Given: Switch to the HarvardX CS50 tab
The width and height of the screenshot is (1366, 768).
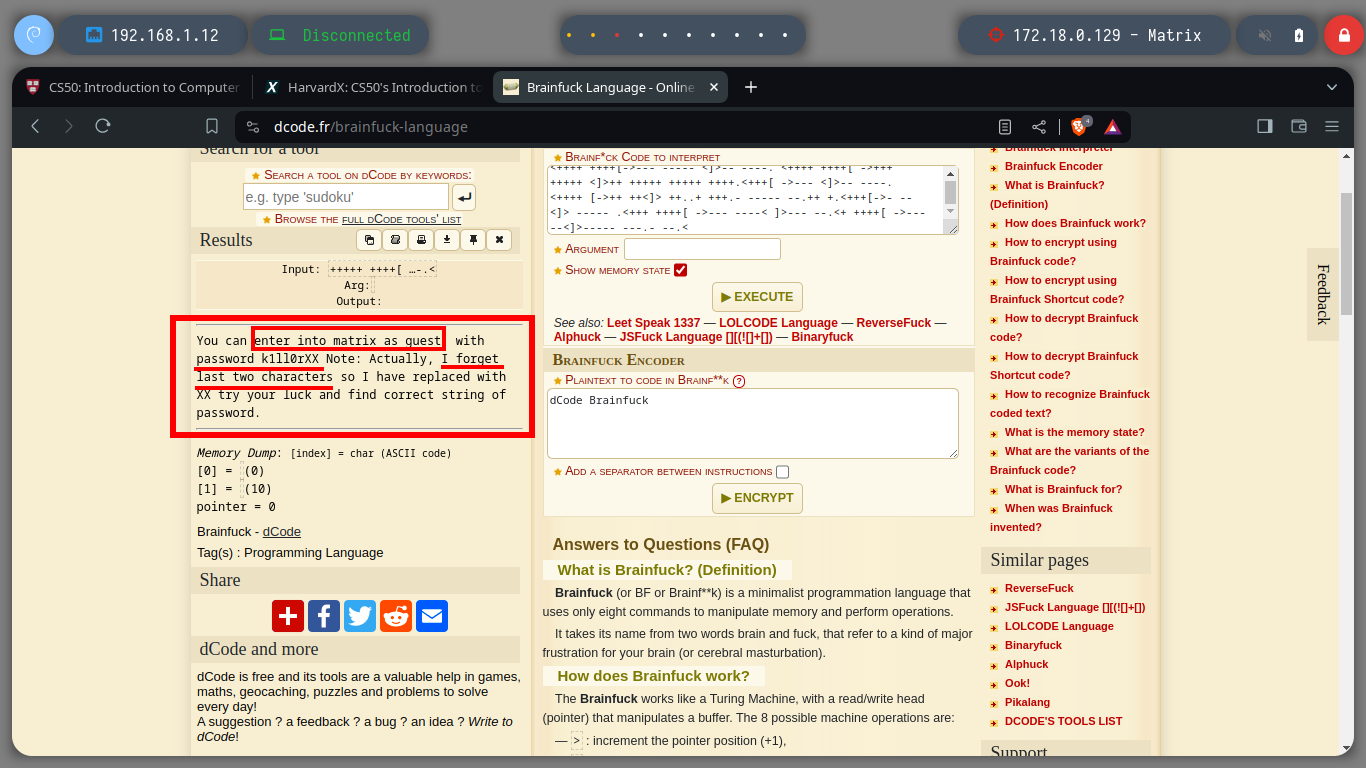Looking at the screenshot, I should point(372,87).
